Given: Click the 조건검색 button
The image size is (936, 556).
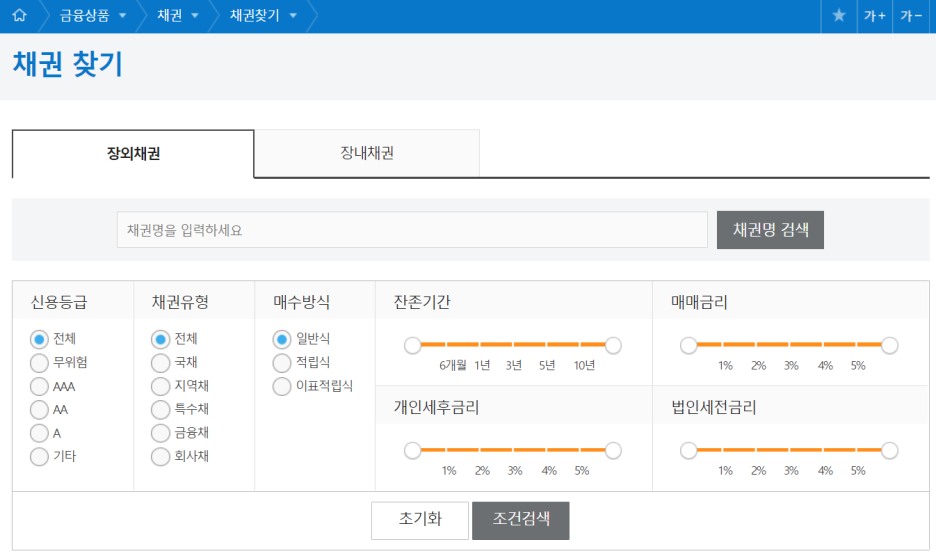Looking at the screenshot, I should tap(521, 520).
